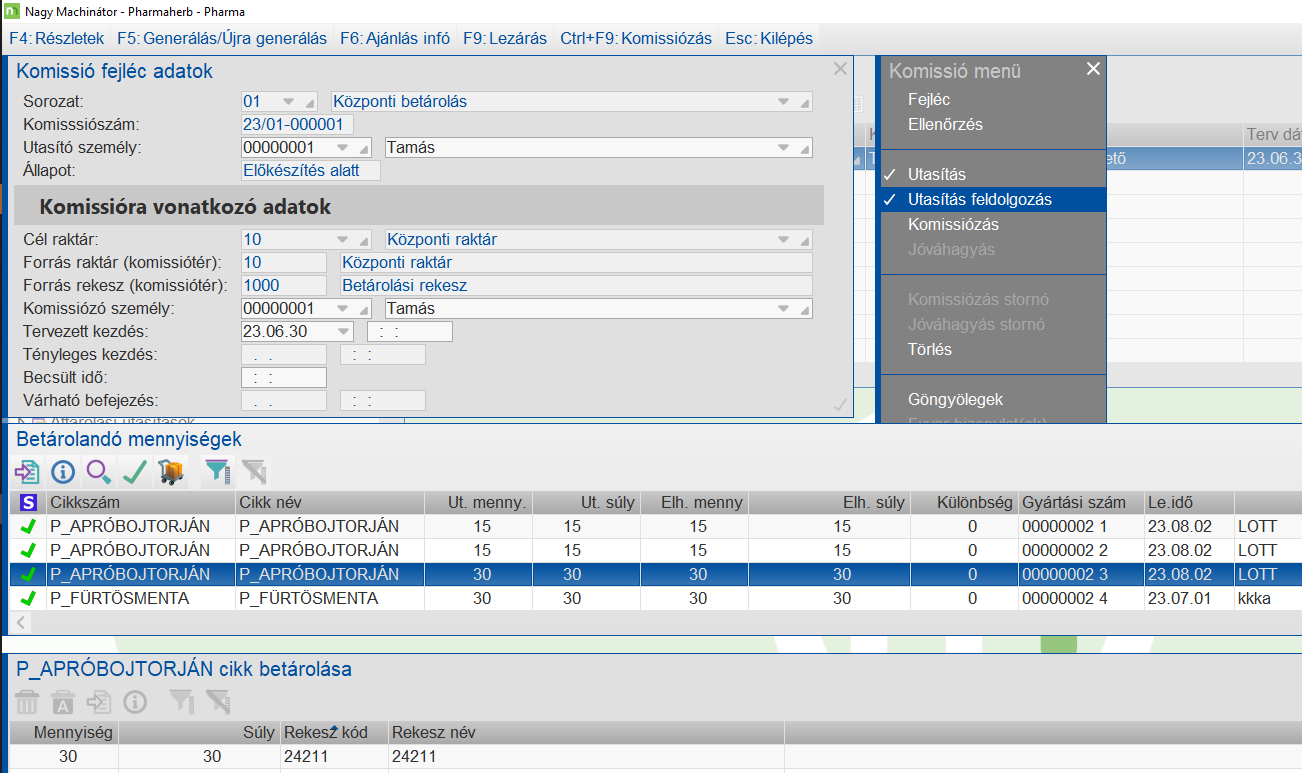The image size is (1302, 773).
Task: Click the blue info icon in Betárolandó mennyiségek
Action: pos(63,472)
